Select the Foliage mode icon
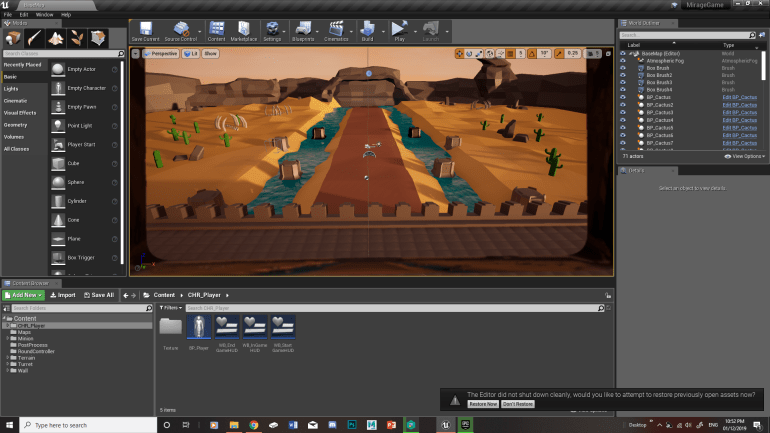Viewport: 770px width, 433px height. (x=77, y=38)
